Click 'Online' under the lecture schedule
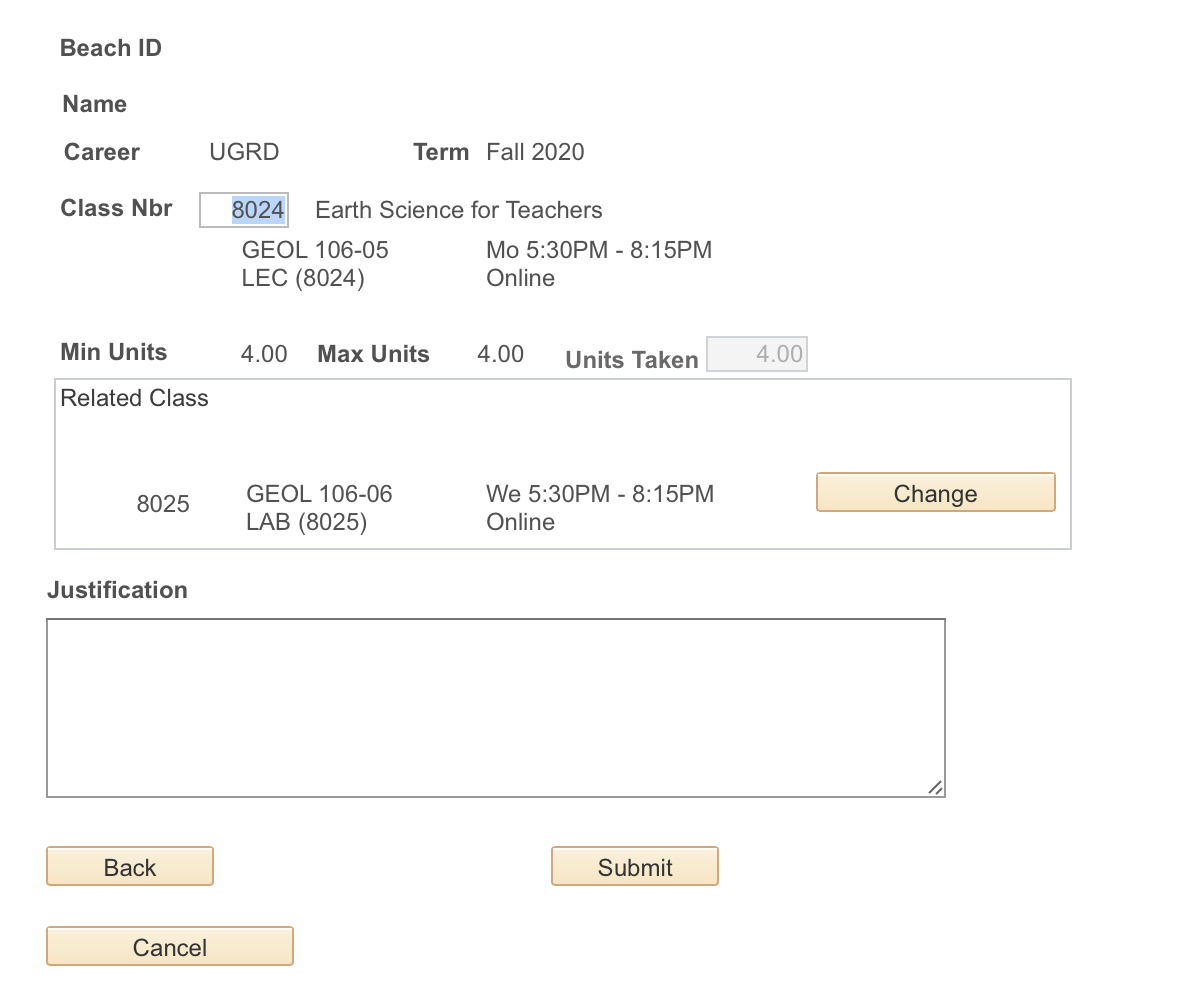Viewport: 1198px width, 1008px height. [520, 278]
